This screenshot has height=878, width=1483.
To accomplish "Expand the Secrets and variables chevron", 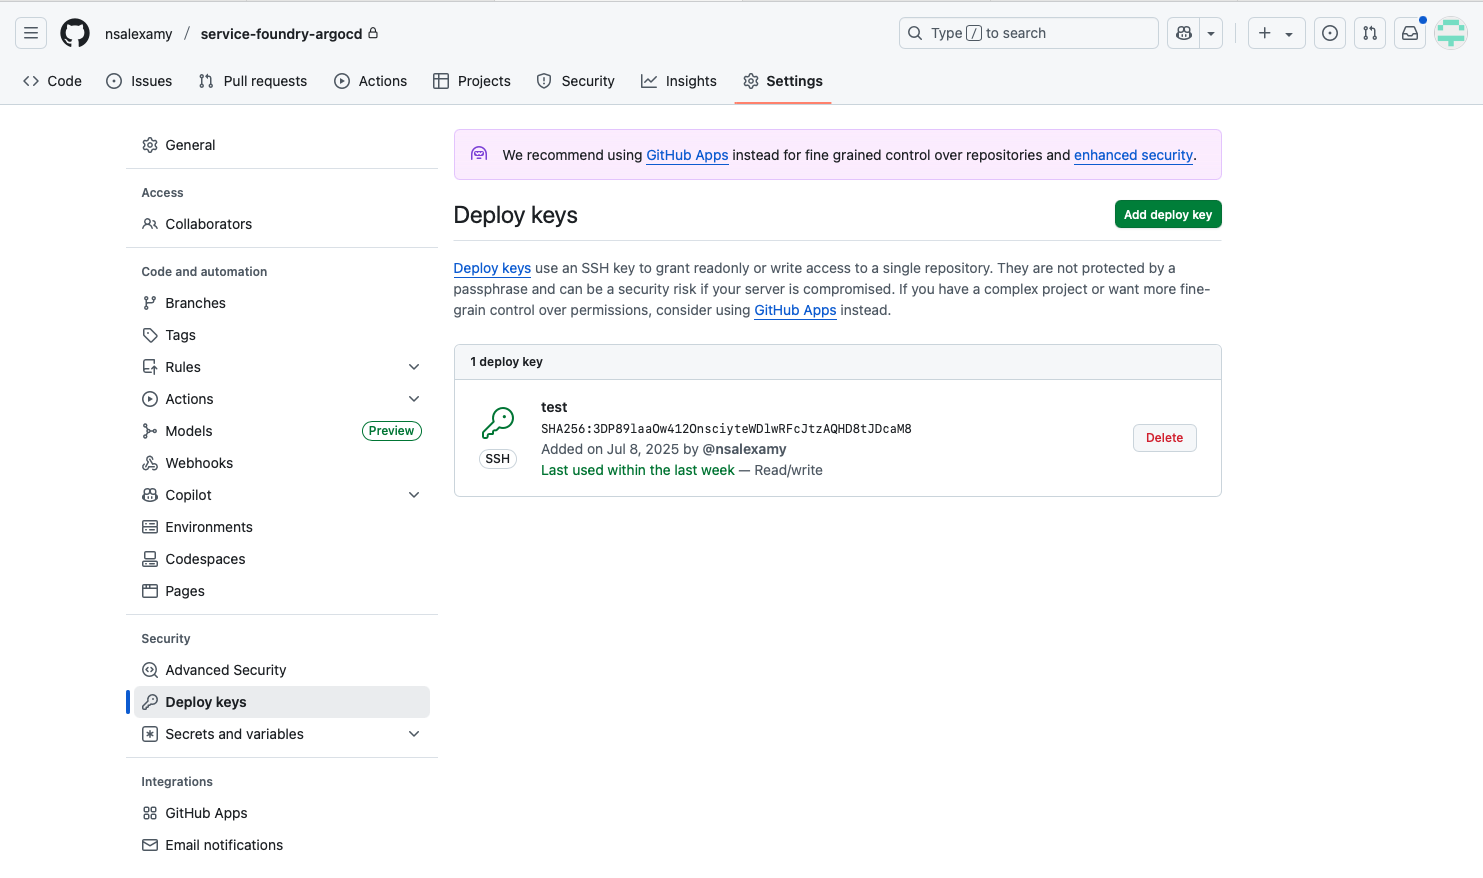I will click(414, 734).
